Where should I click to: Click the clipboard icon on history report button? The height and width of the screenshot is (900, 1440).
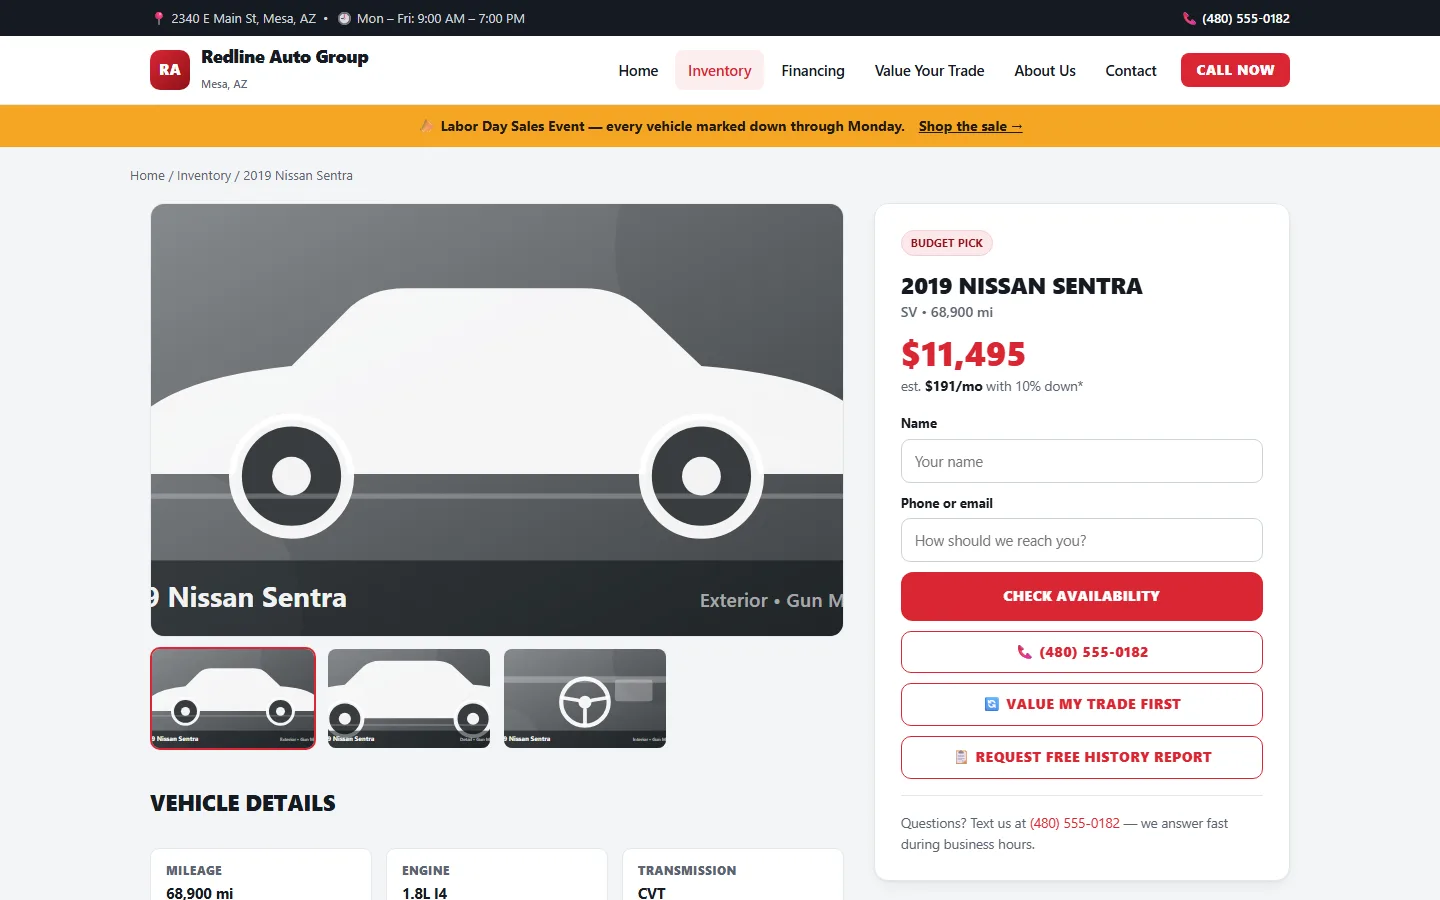tap(961, 757)
